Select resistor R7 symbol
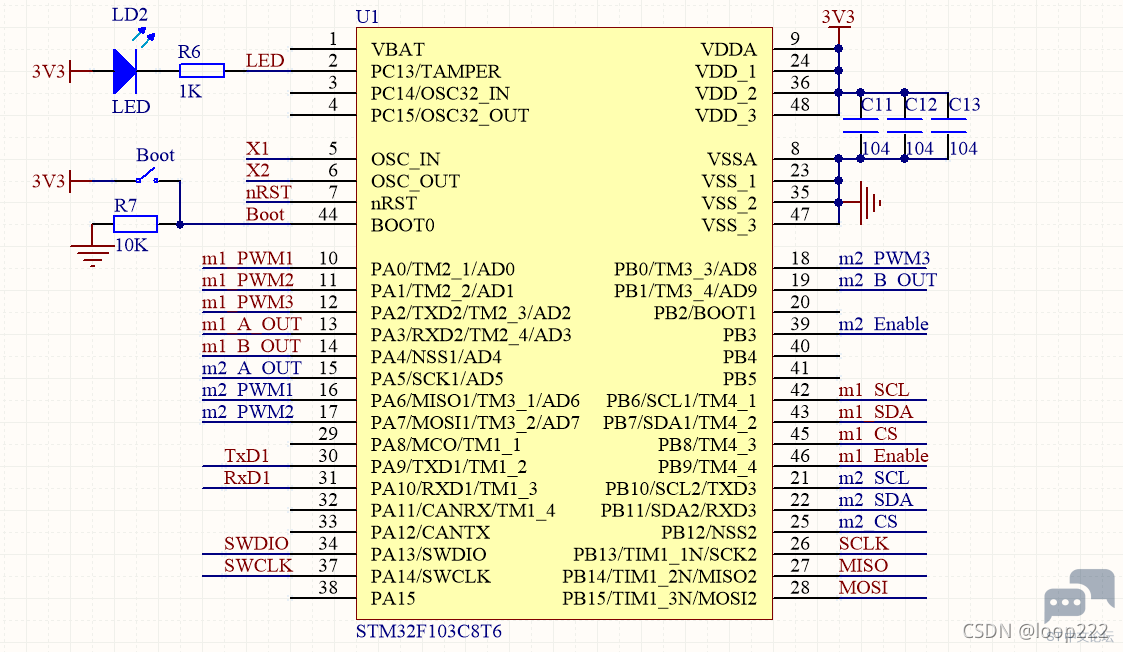 click(x=135, y=224)
